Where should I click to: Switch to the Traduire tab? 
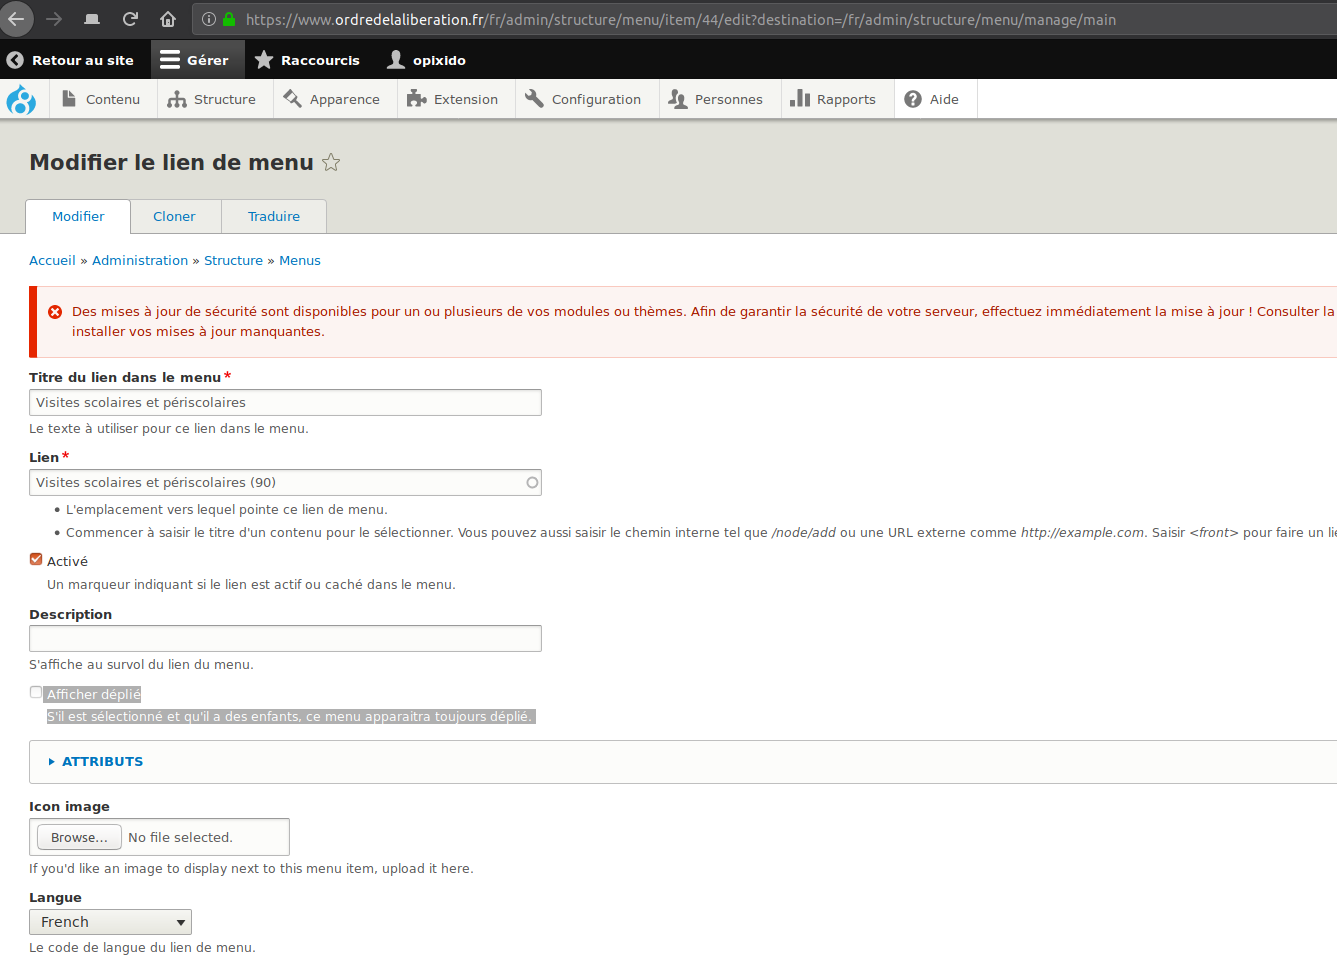coord(274,217)
